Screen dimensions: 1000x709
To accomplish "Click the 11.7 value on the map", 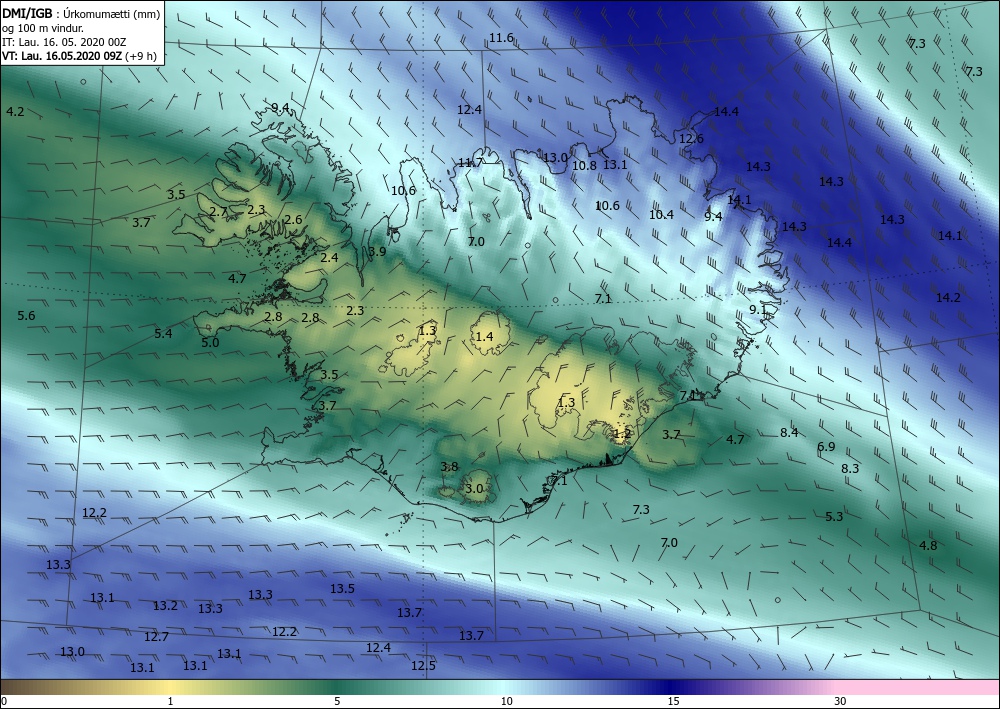I will point(470,163).
